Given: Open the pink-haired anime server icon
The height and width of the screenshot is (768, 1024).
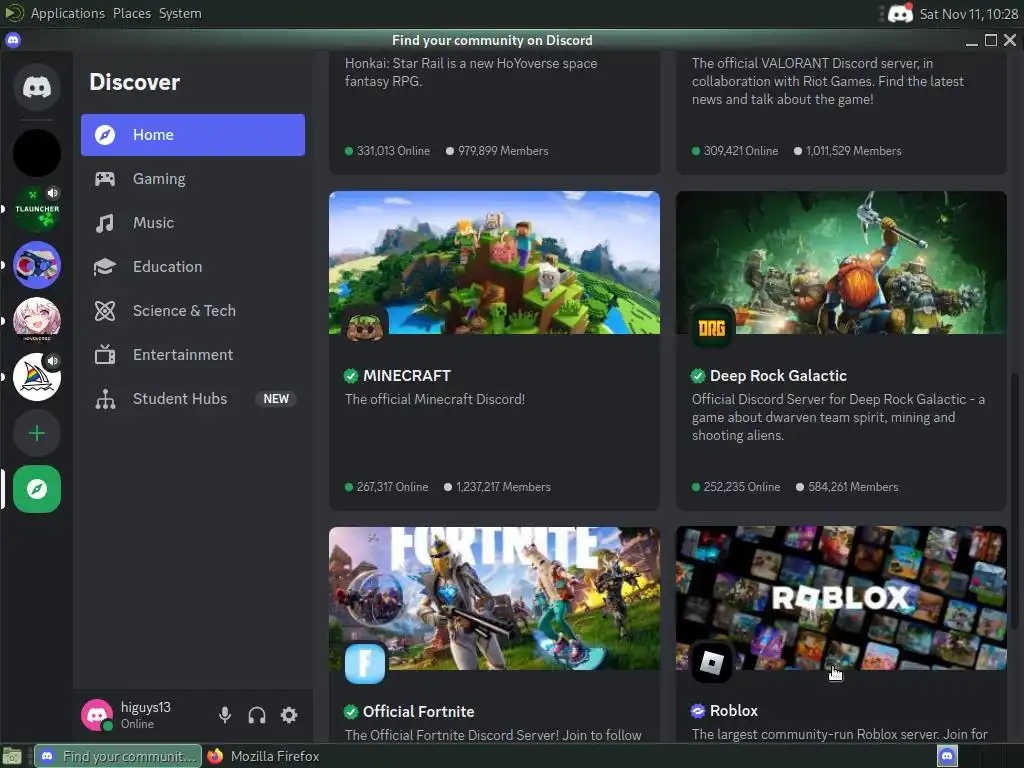Looking at the screenshot, I should [x=37, y=321].
